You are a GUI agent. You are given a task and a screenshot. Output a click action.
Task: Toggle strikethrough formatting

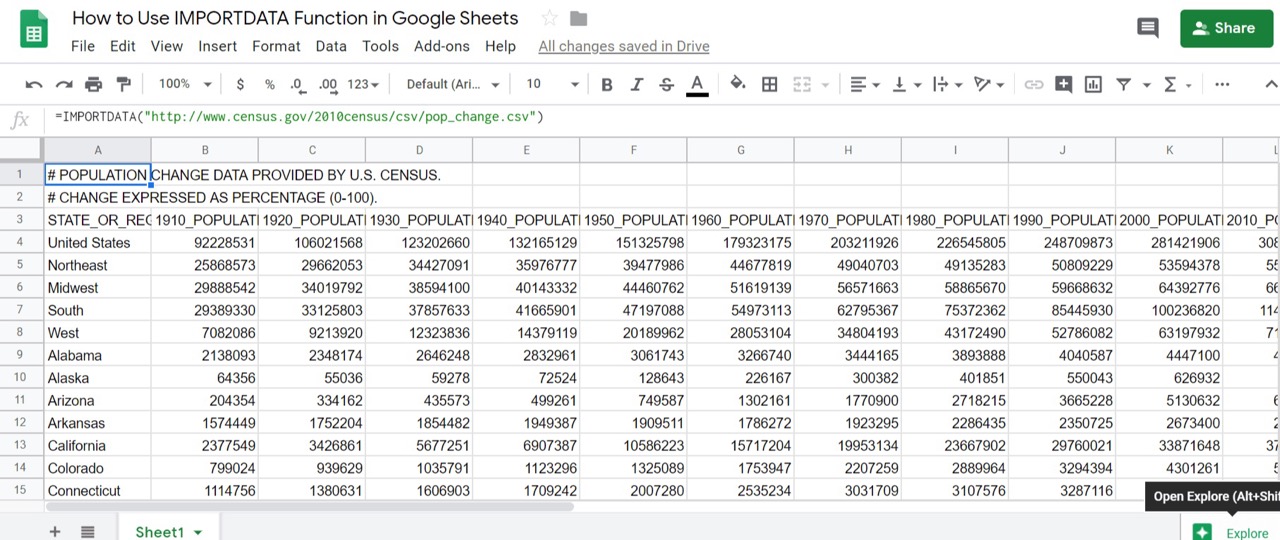coord(667,85)
